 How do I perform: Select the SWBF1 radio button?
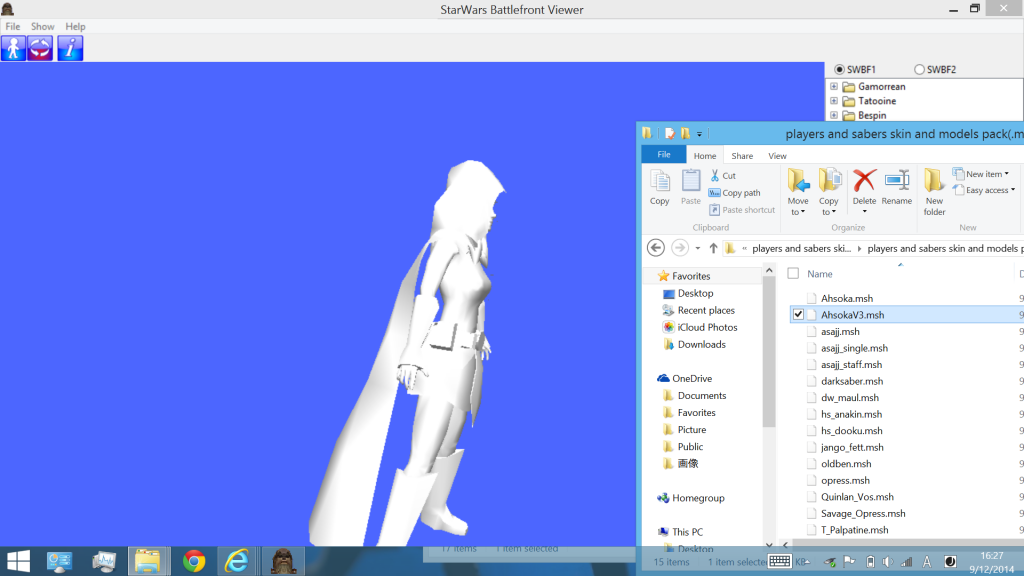[x=839, y=69]
